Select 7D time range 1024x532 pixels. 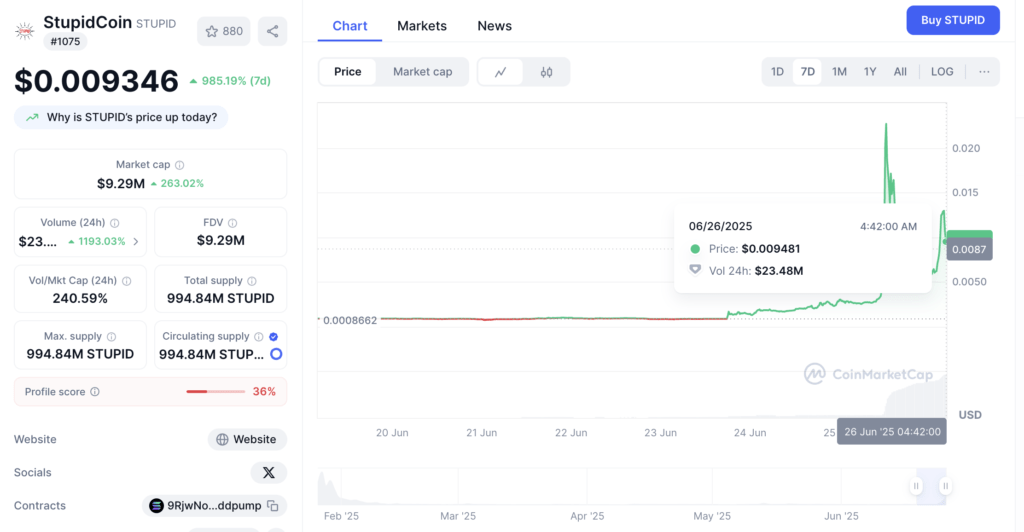(x=808, y=72)
